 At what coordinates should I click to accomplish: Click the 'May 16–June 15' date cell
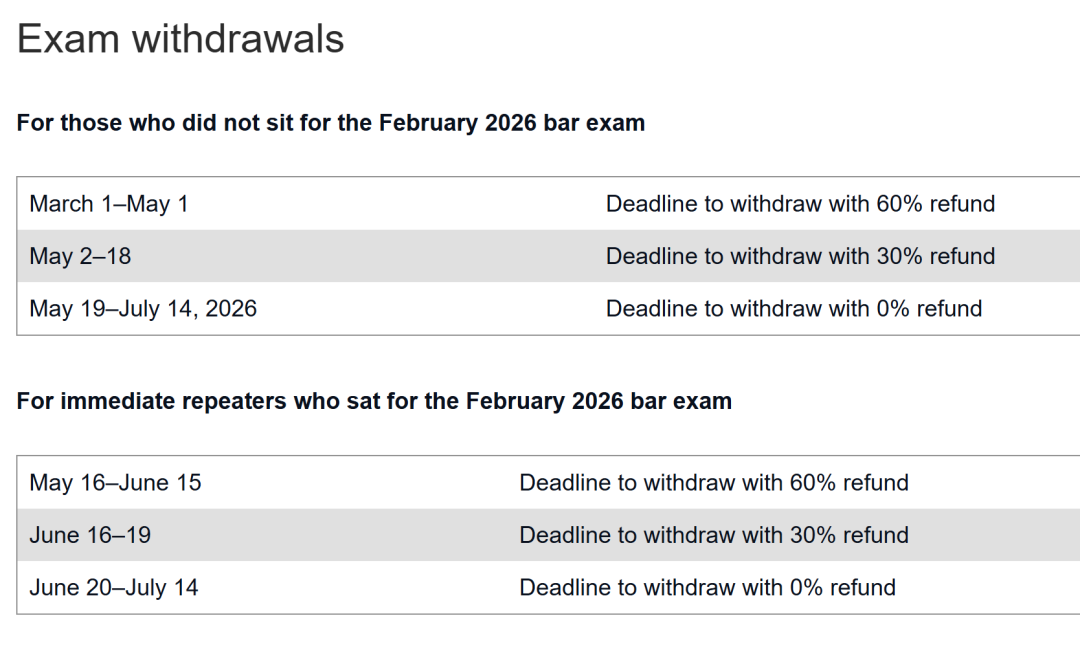tap(115, 483)
